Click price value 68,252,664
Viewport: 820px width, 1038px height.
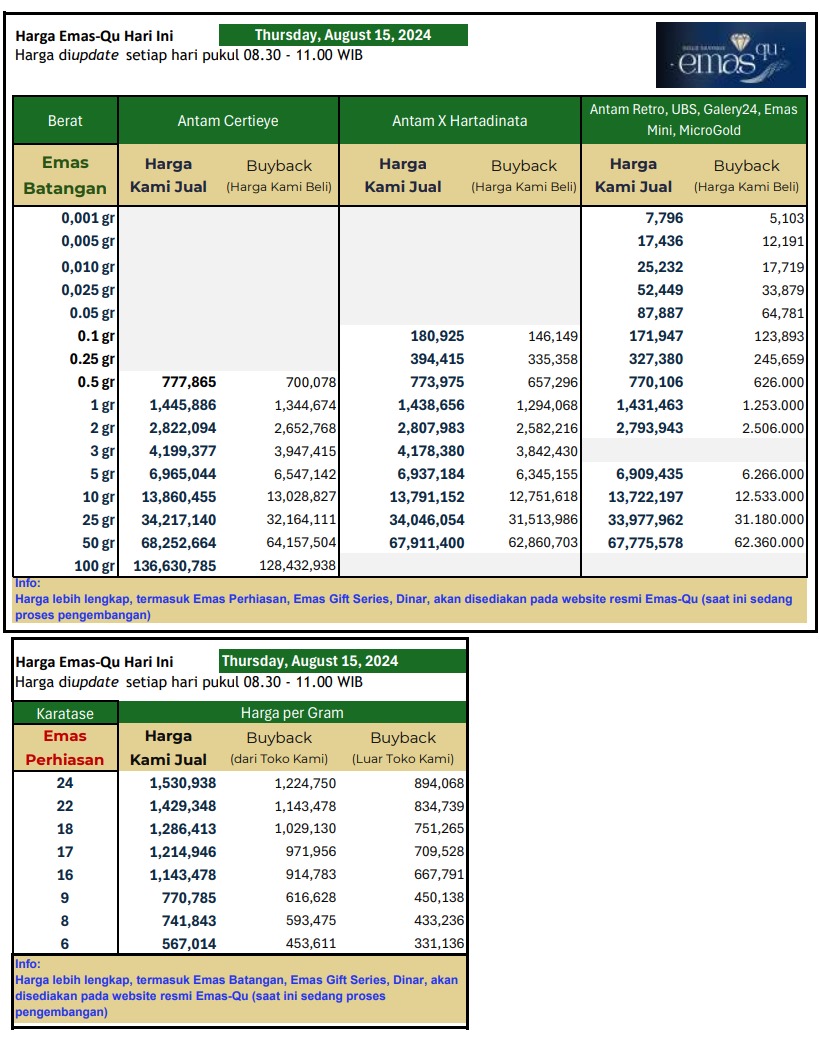point(179,543)
